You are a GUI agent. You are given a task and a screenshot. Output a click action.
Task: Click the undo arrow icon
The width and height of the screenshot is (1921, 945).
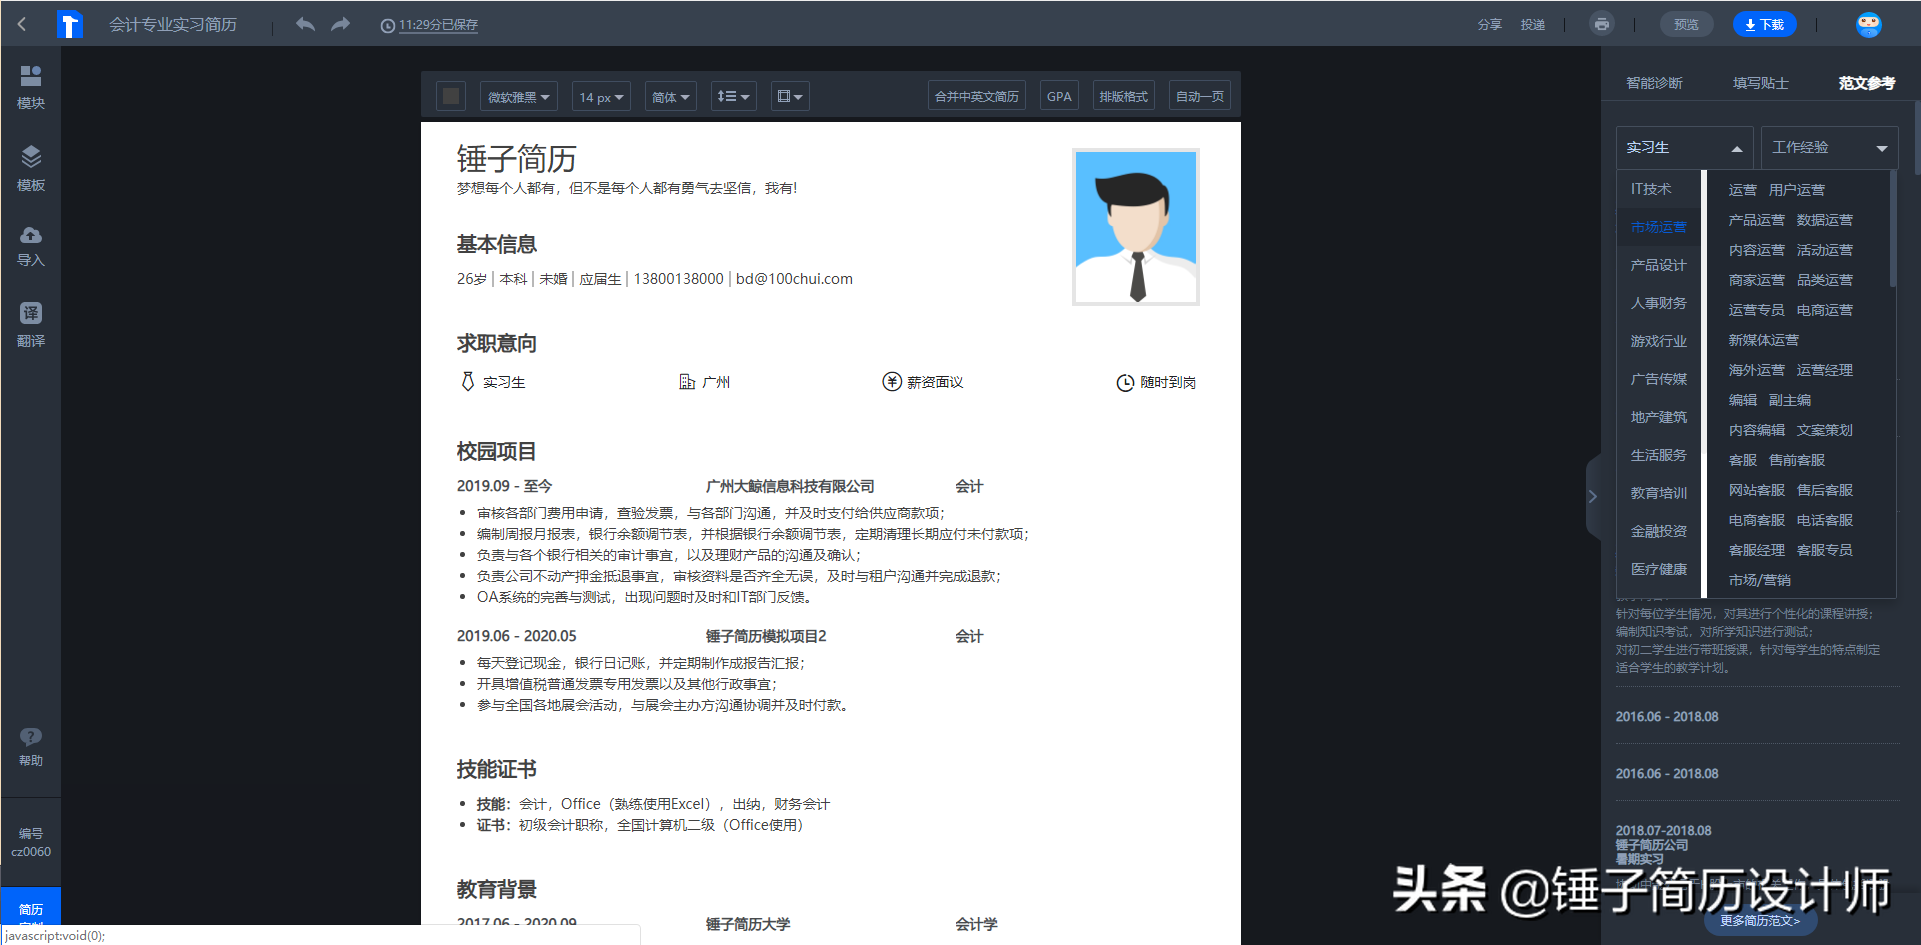click(305, 24)
